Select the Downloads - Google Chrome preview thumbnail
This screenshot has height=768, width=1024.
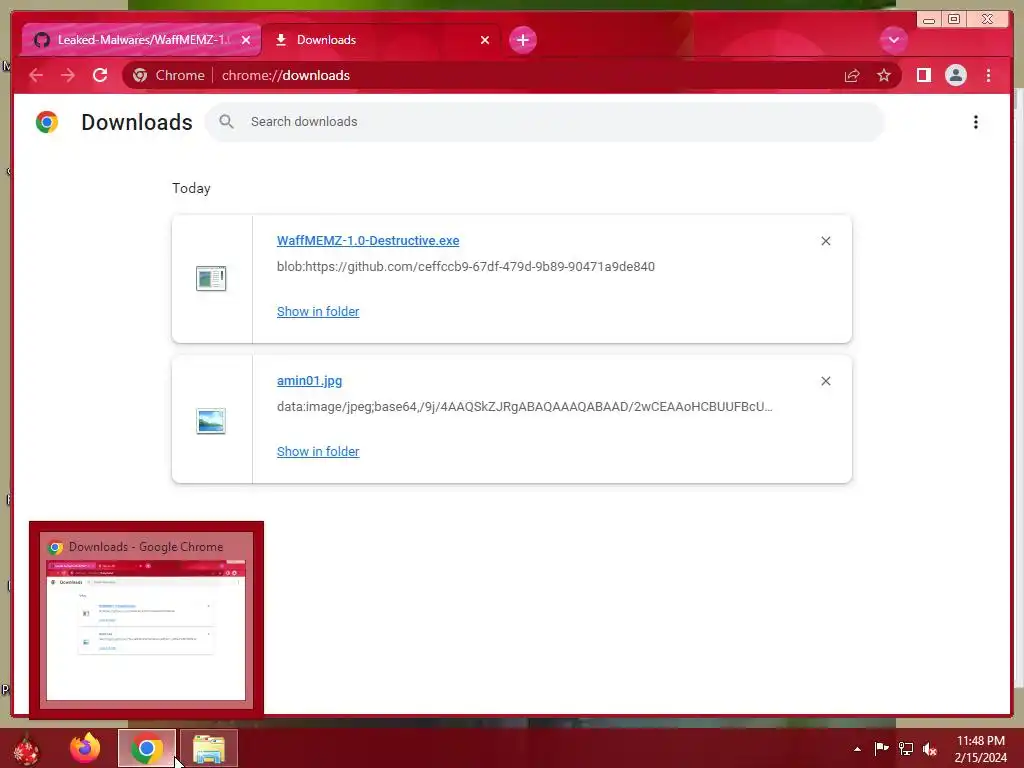[146, 618]
